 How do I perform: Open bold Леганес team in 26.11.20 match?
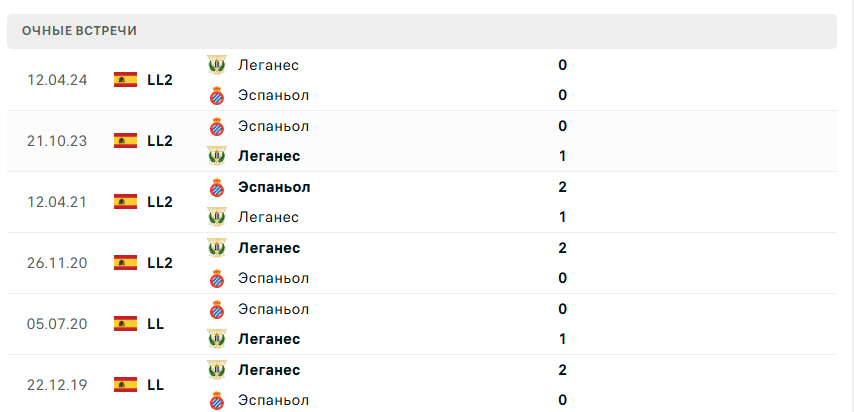click(269, 248)
